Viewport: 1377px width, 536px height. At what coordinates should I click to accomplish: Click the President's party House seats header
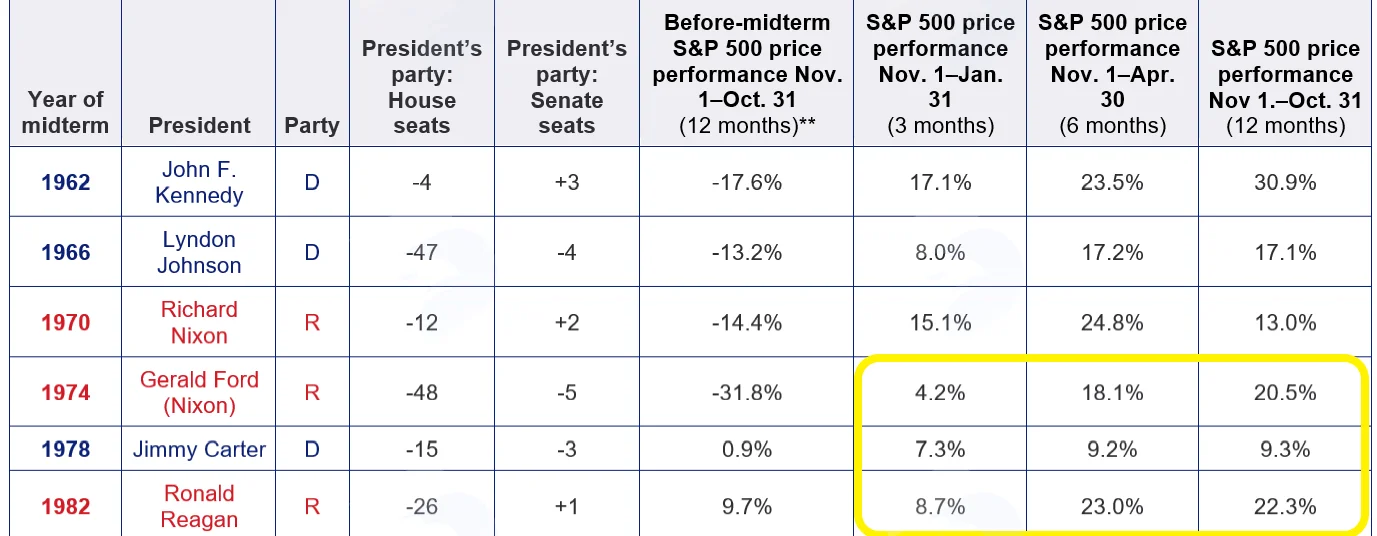click(x=422, y=87)
